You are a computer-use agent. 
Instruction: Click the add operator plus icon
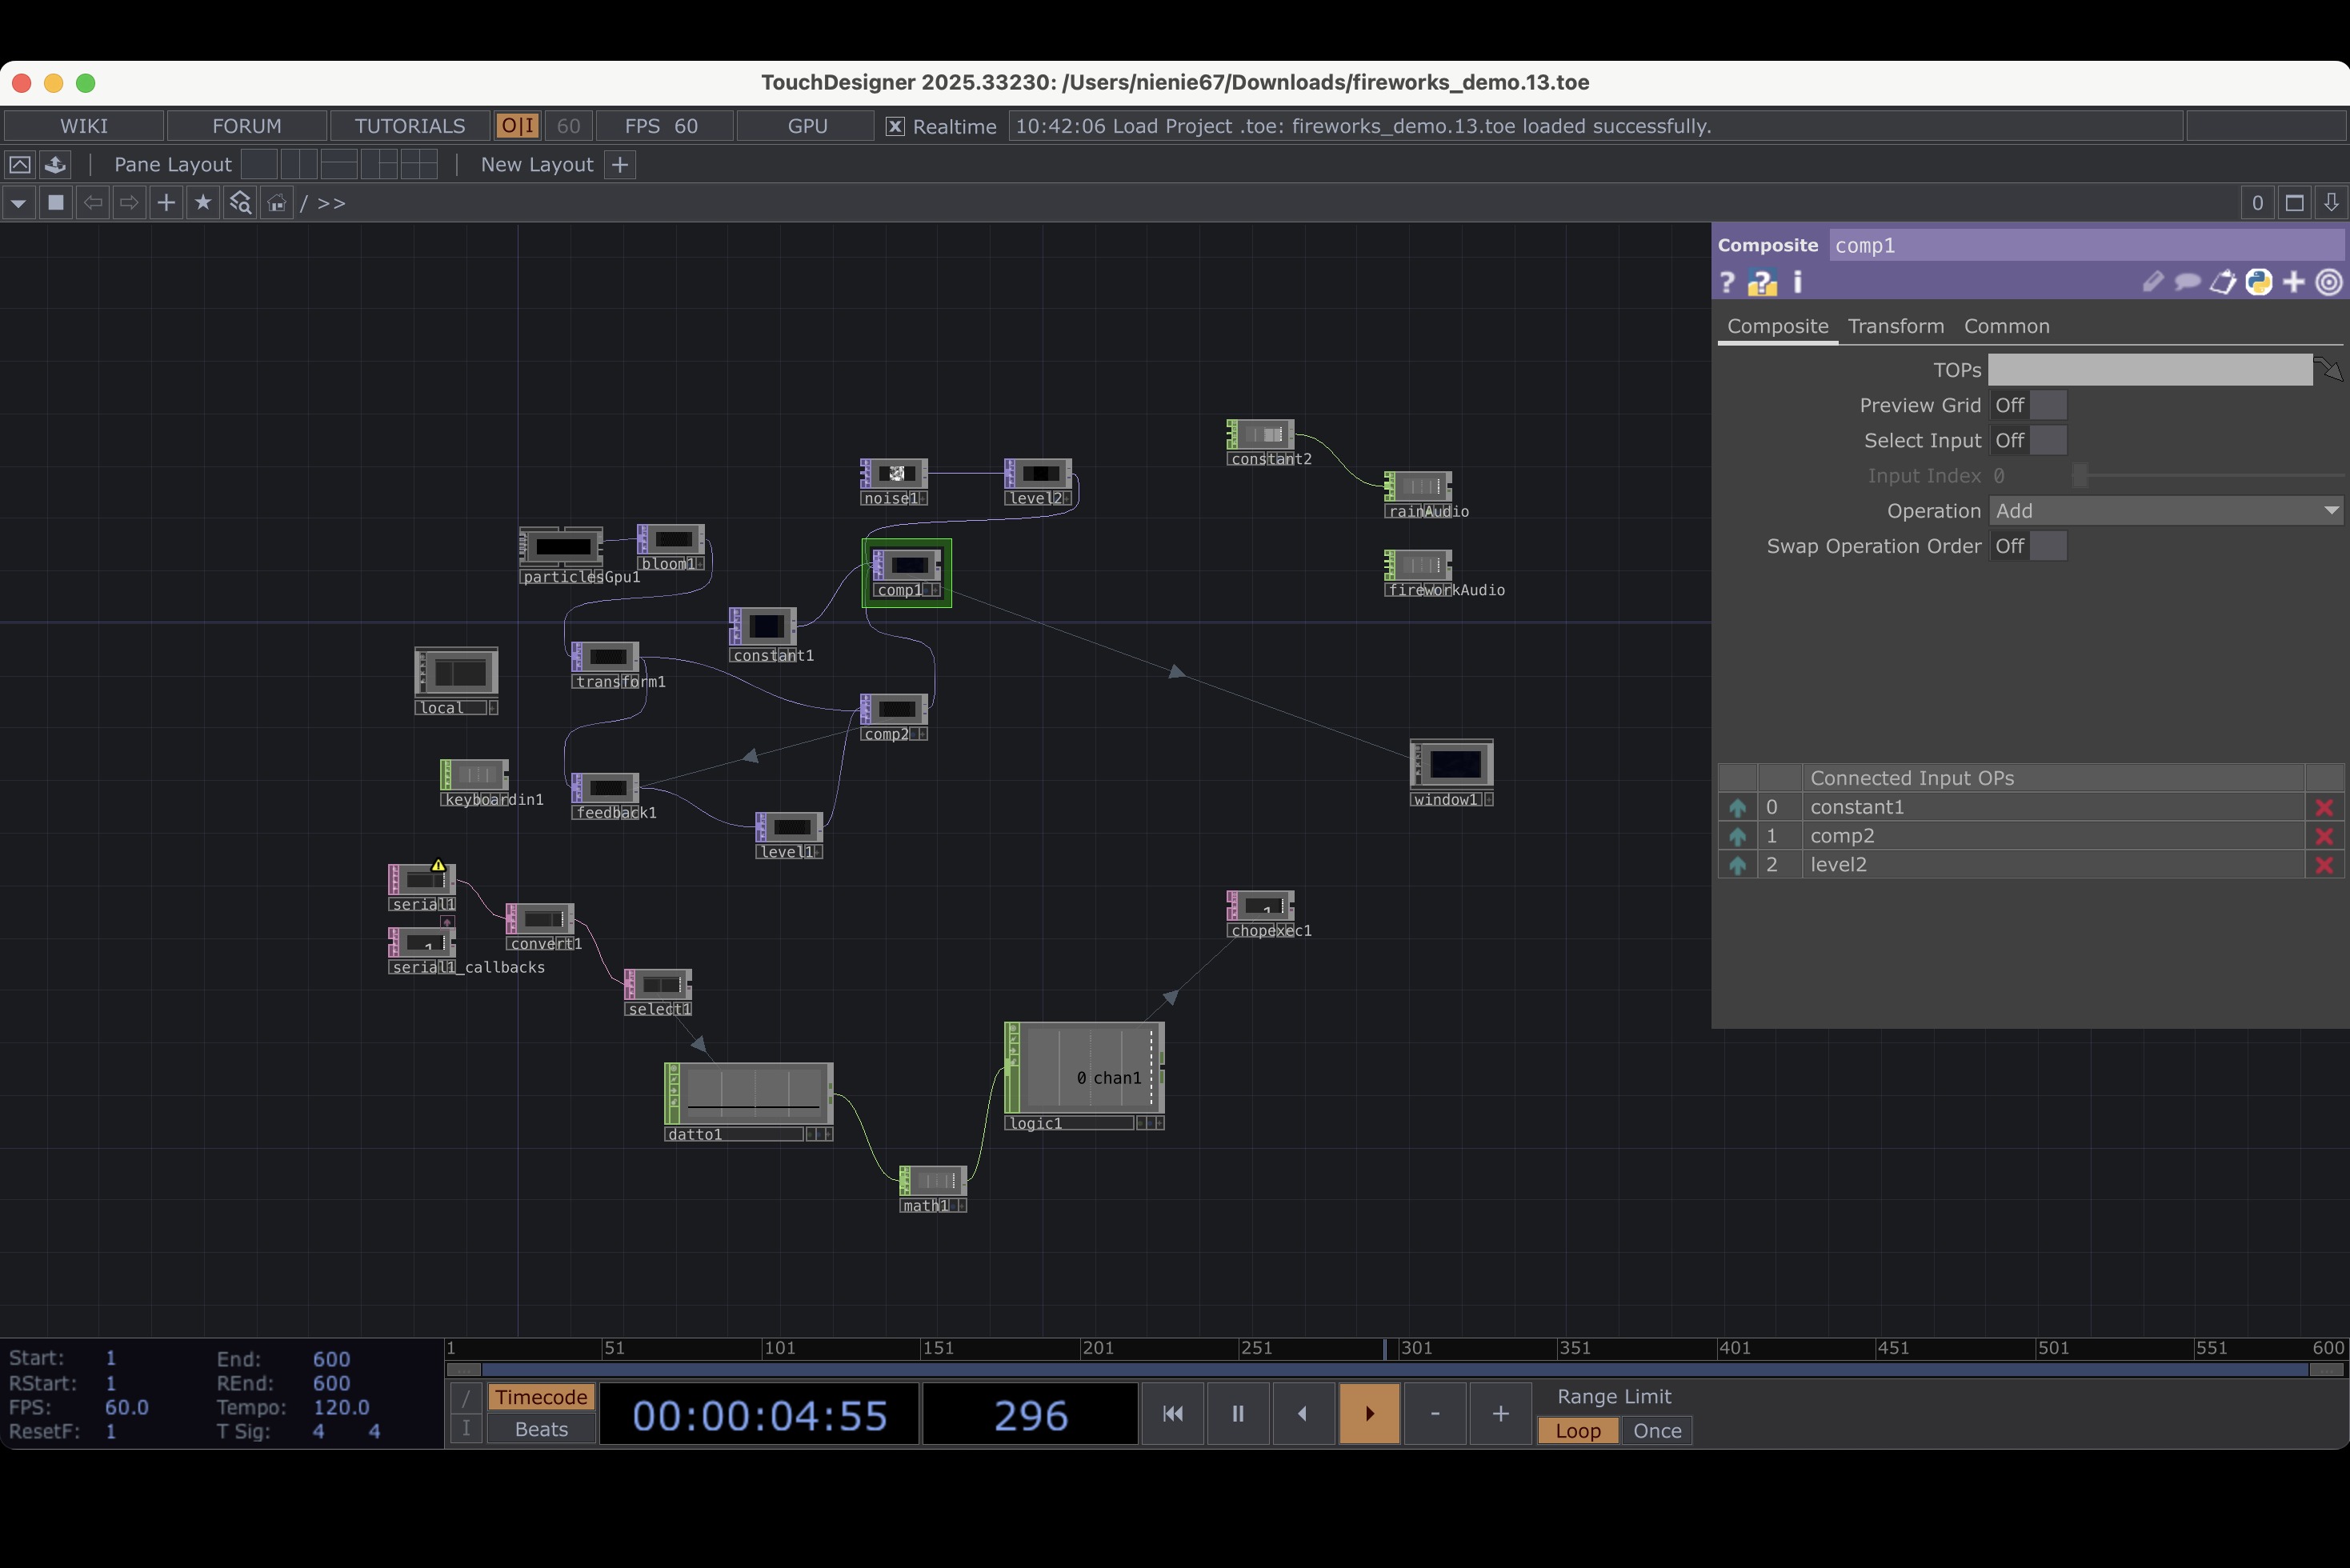pyautogui.click(x=166, y=203)
